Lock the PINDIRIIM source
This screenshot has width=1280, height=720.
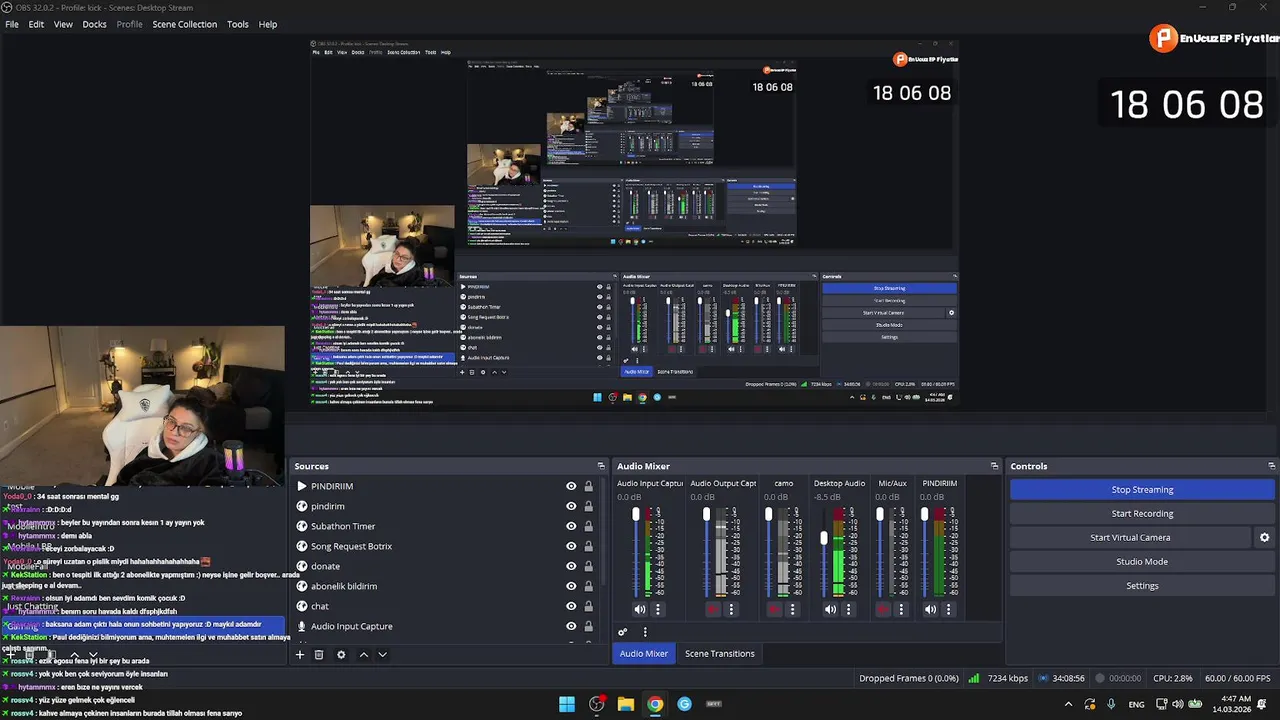click(x=588, y=486)
